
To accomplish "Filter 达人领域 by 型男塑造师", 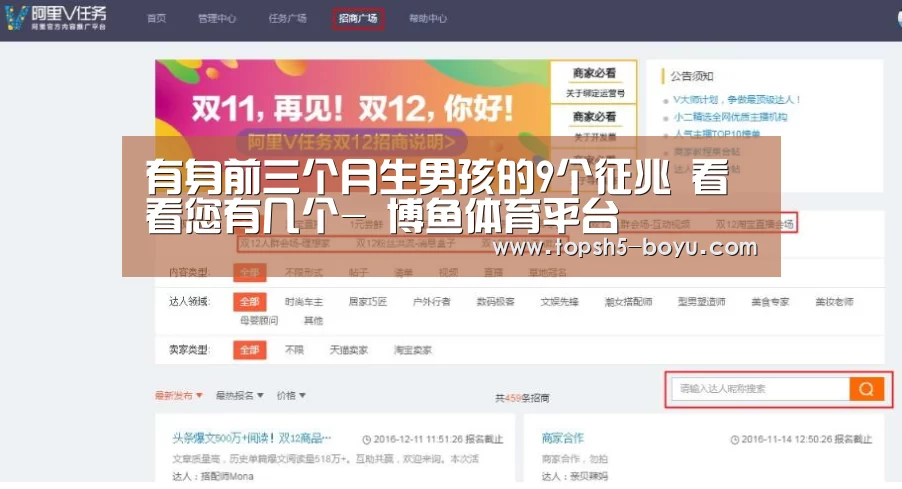I will 701,301.
